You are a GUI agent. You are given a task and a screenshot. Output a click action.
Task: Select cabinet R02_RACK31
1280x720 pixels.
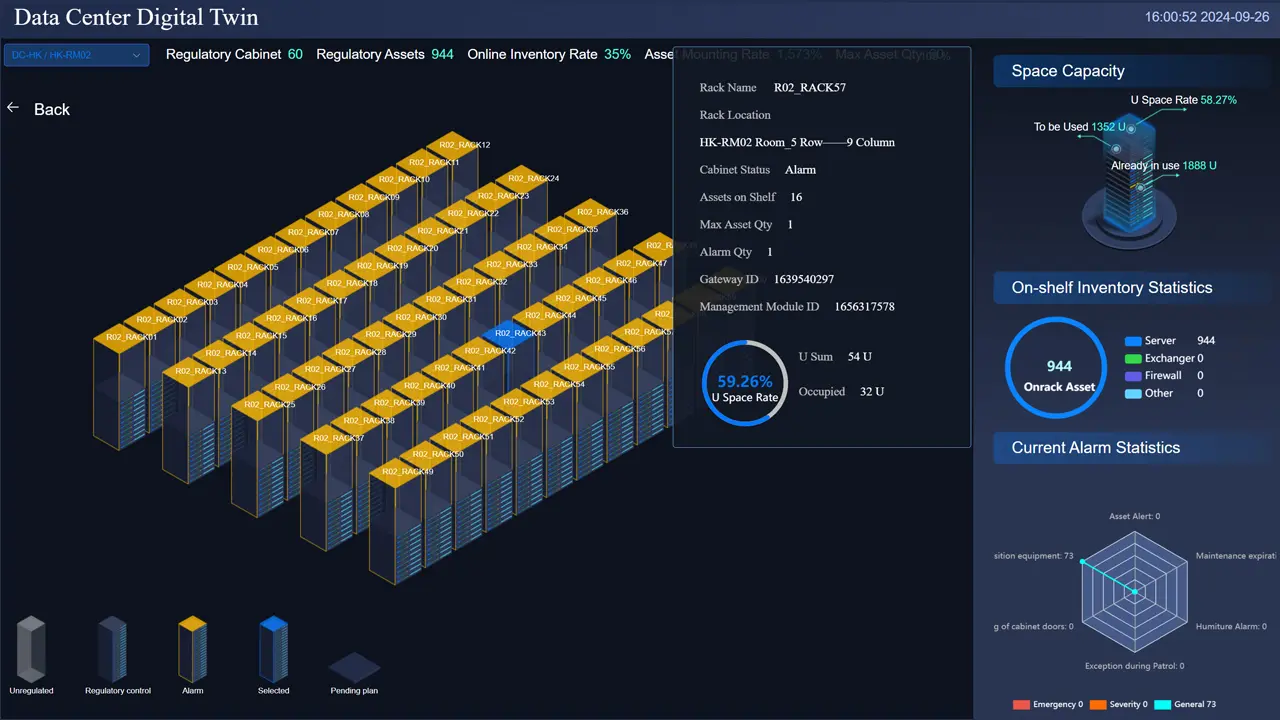pyautogui.click(x=450, y=299)
